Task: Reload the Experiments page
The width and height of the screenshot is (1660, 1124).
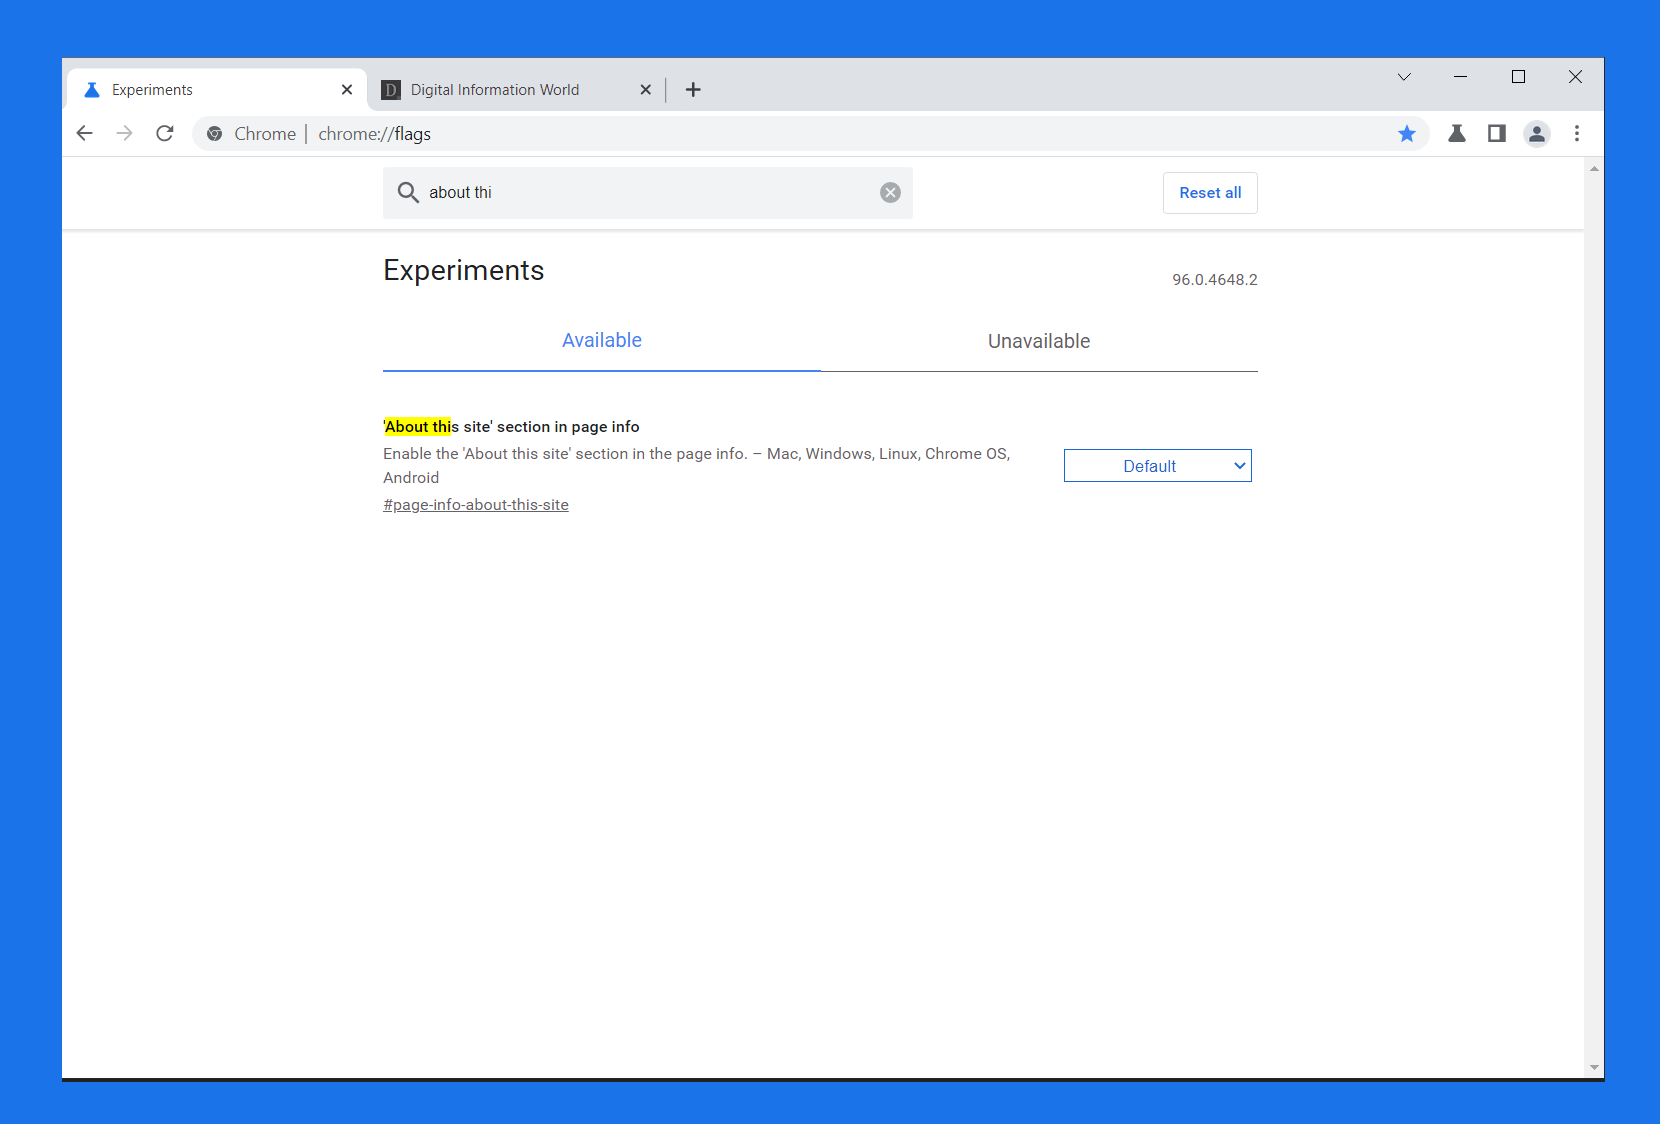Action: tap(165, 133)
